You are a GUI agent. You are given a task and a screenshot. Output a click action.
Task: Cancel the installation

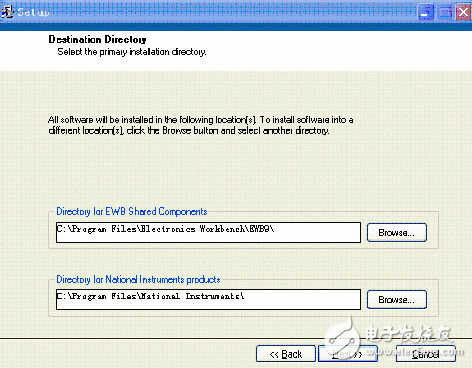pyautogui.click(x=426, y=354)
